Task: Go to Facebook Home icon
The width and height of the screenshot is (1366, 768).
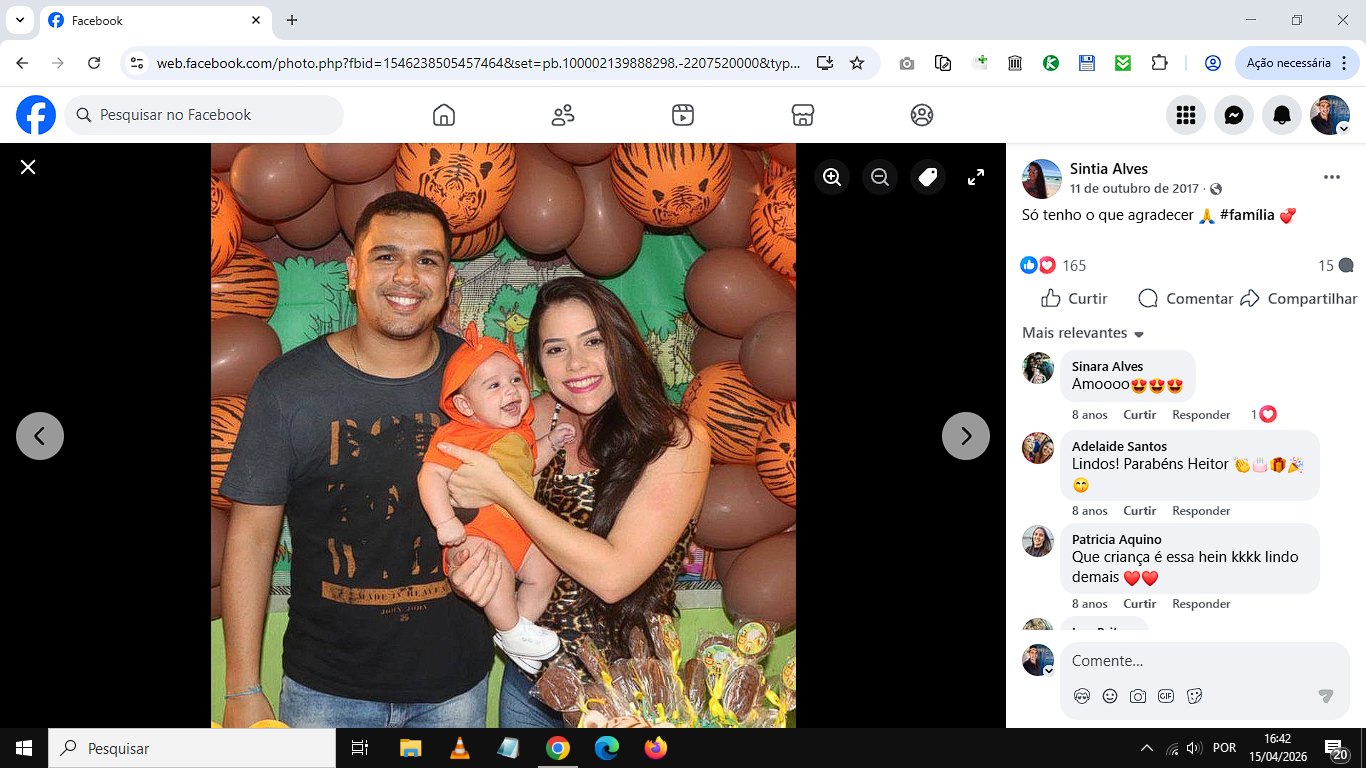Action: pos(444,115)
